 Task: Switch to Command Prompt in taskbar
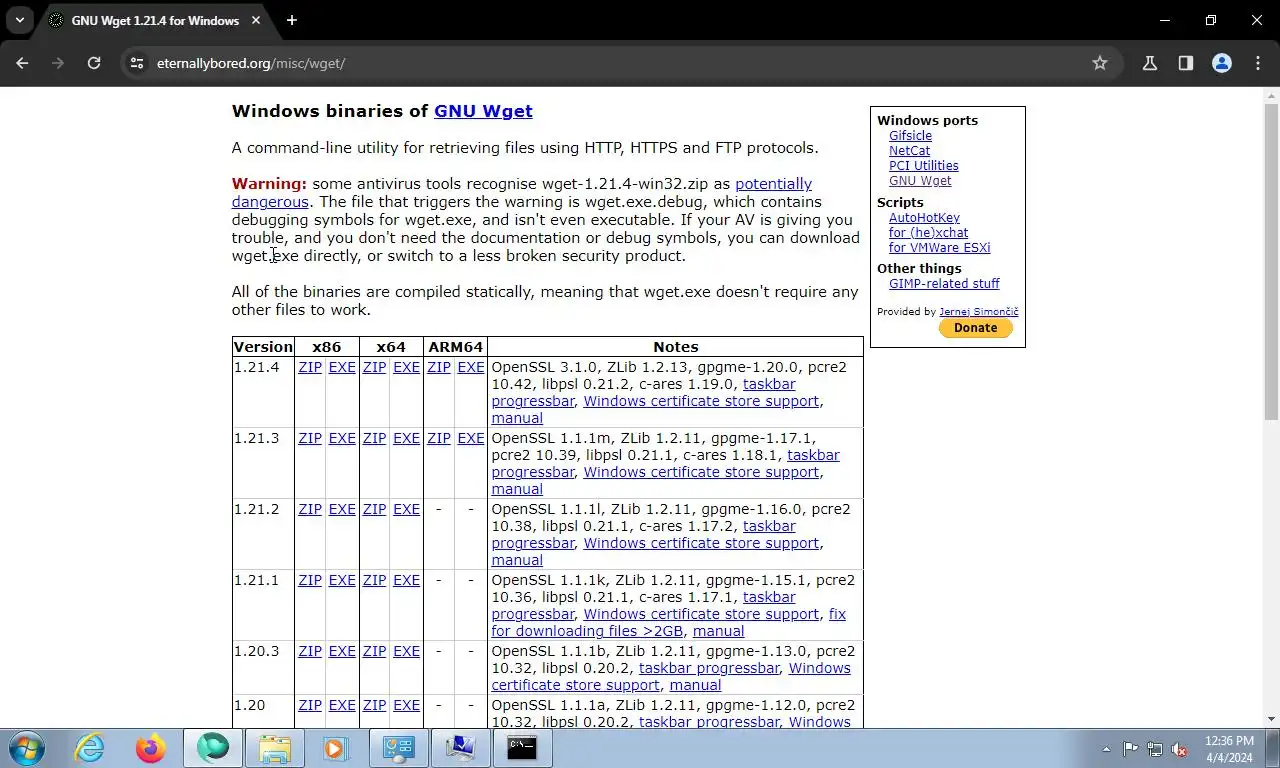(x=522, y=748)
